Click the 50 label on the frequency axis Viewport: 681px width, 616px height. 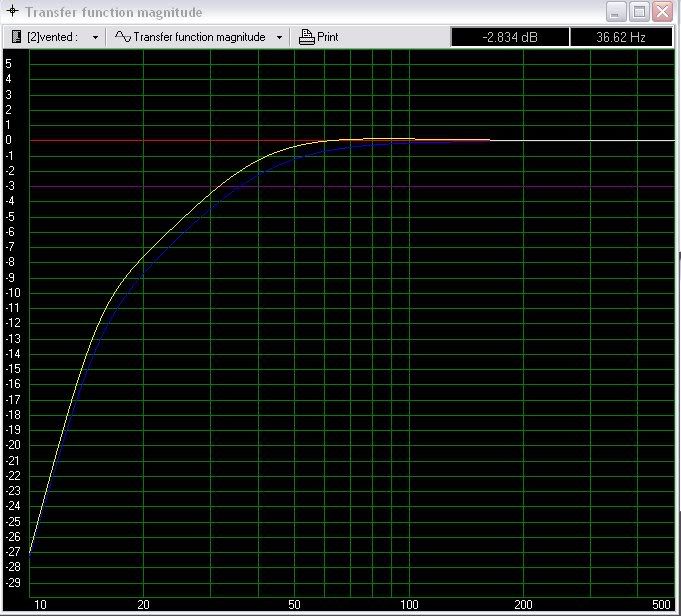click(294, 604)
